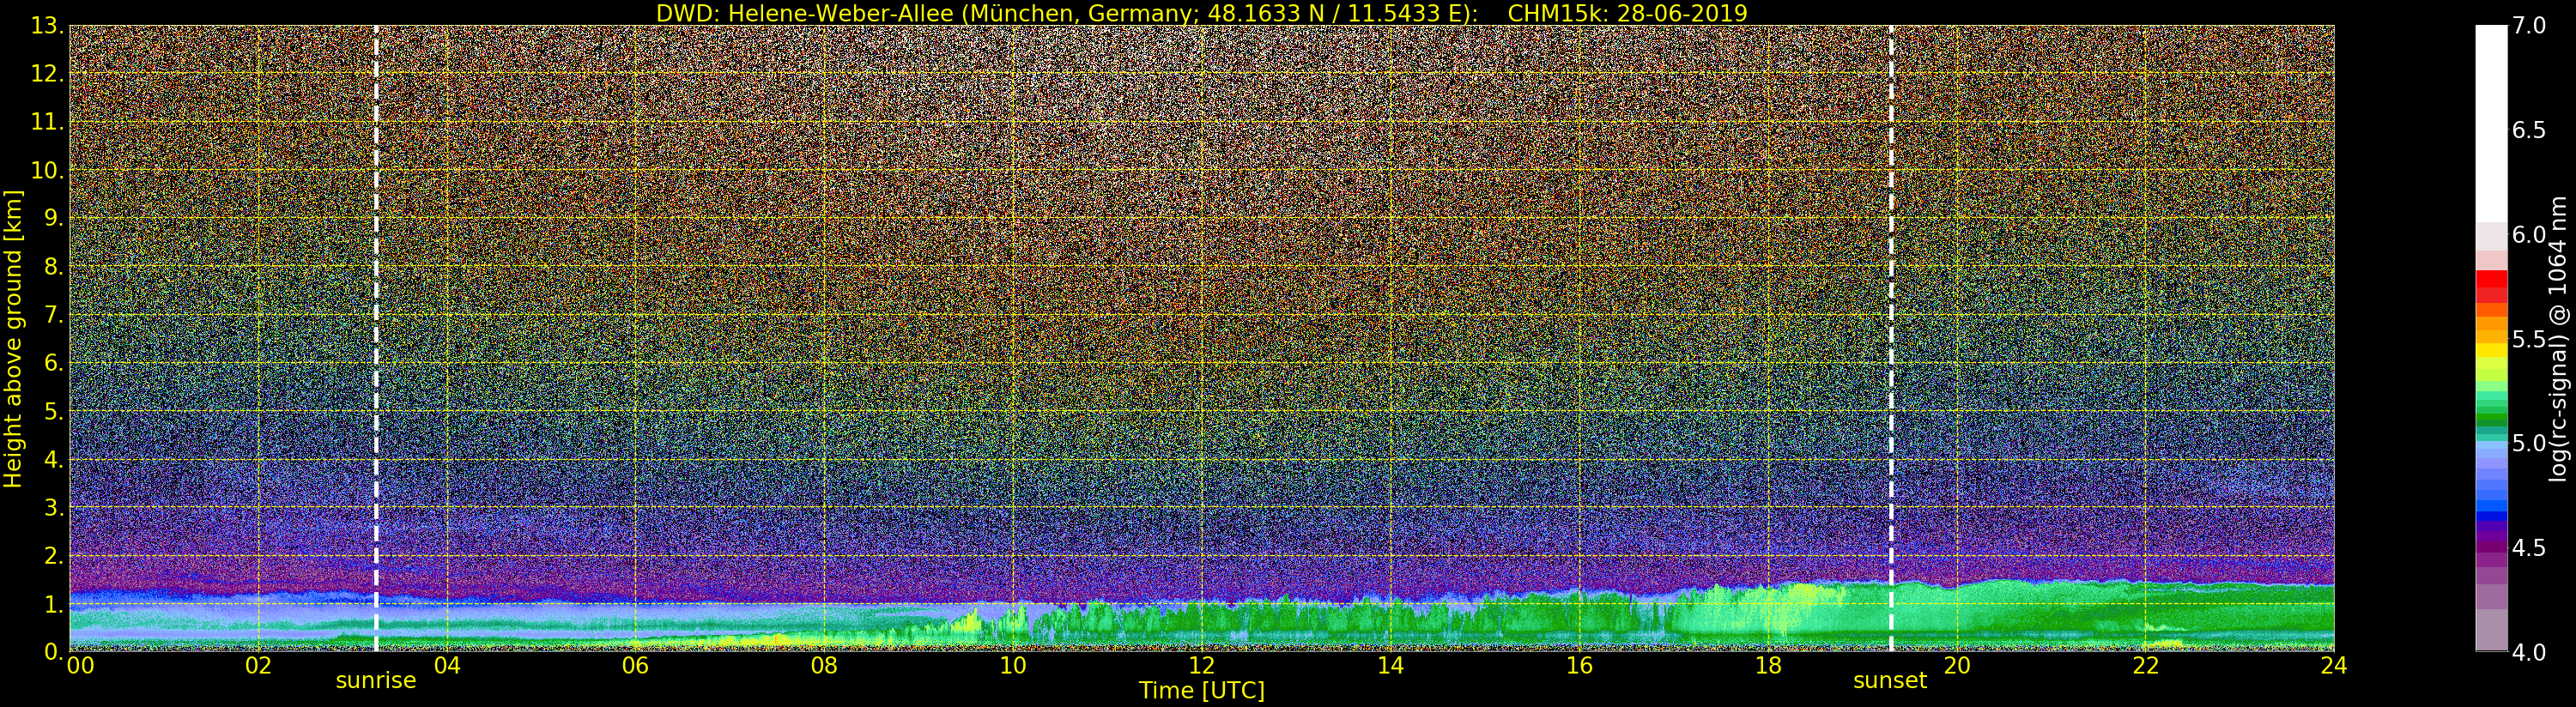
Task: Click the 6. height tick label
Action: (x=54, y=363)
